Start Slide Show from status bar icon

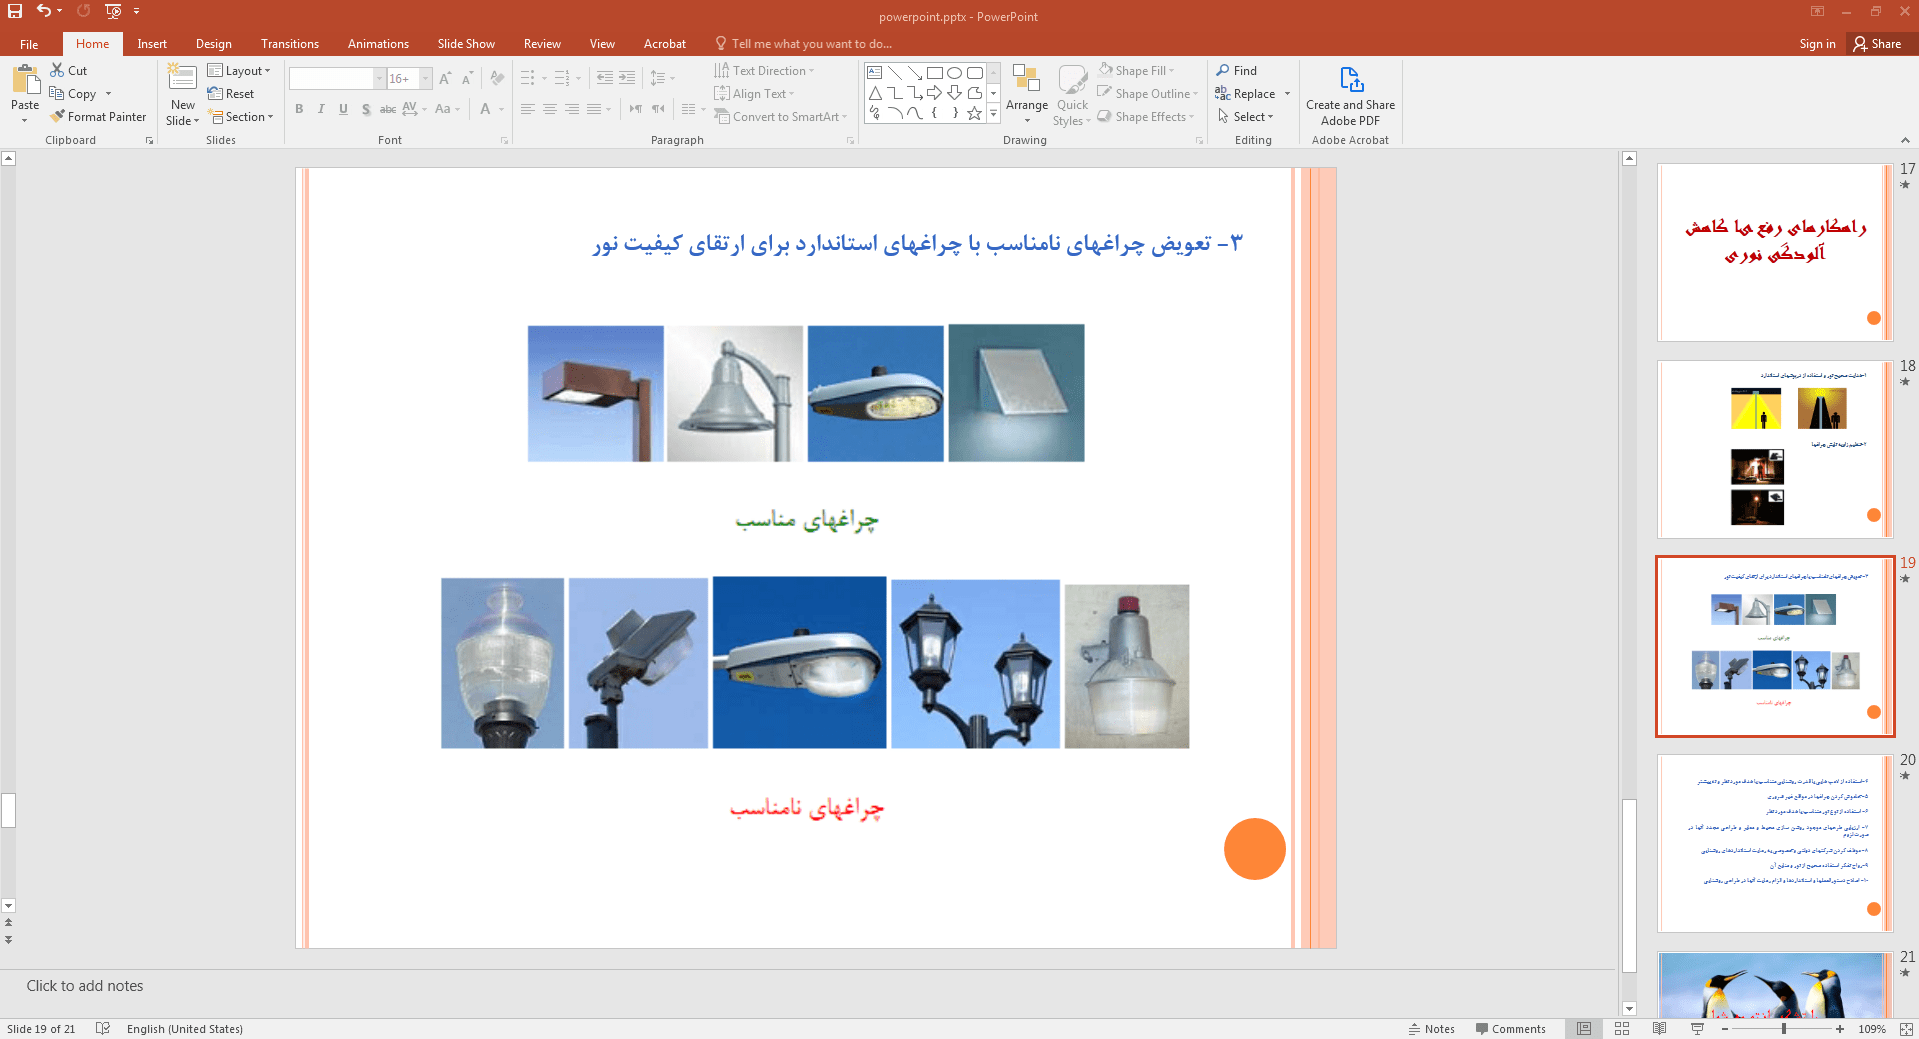[x=1697, y=1029]
